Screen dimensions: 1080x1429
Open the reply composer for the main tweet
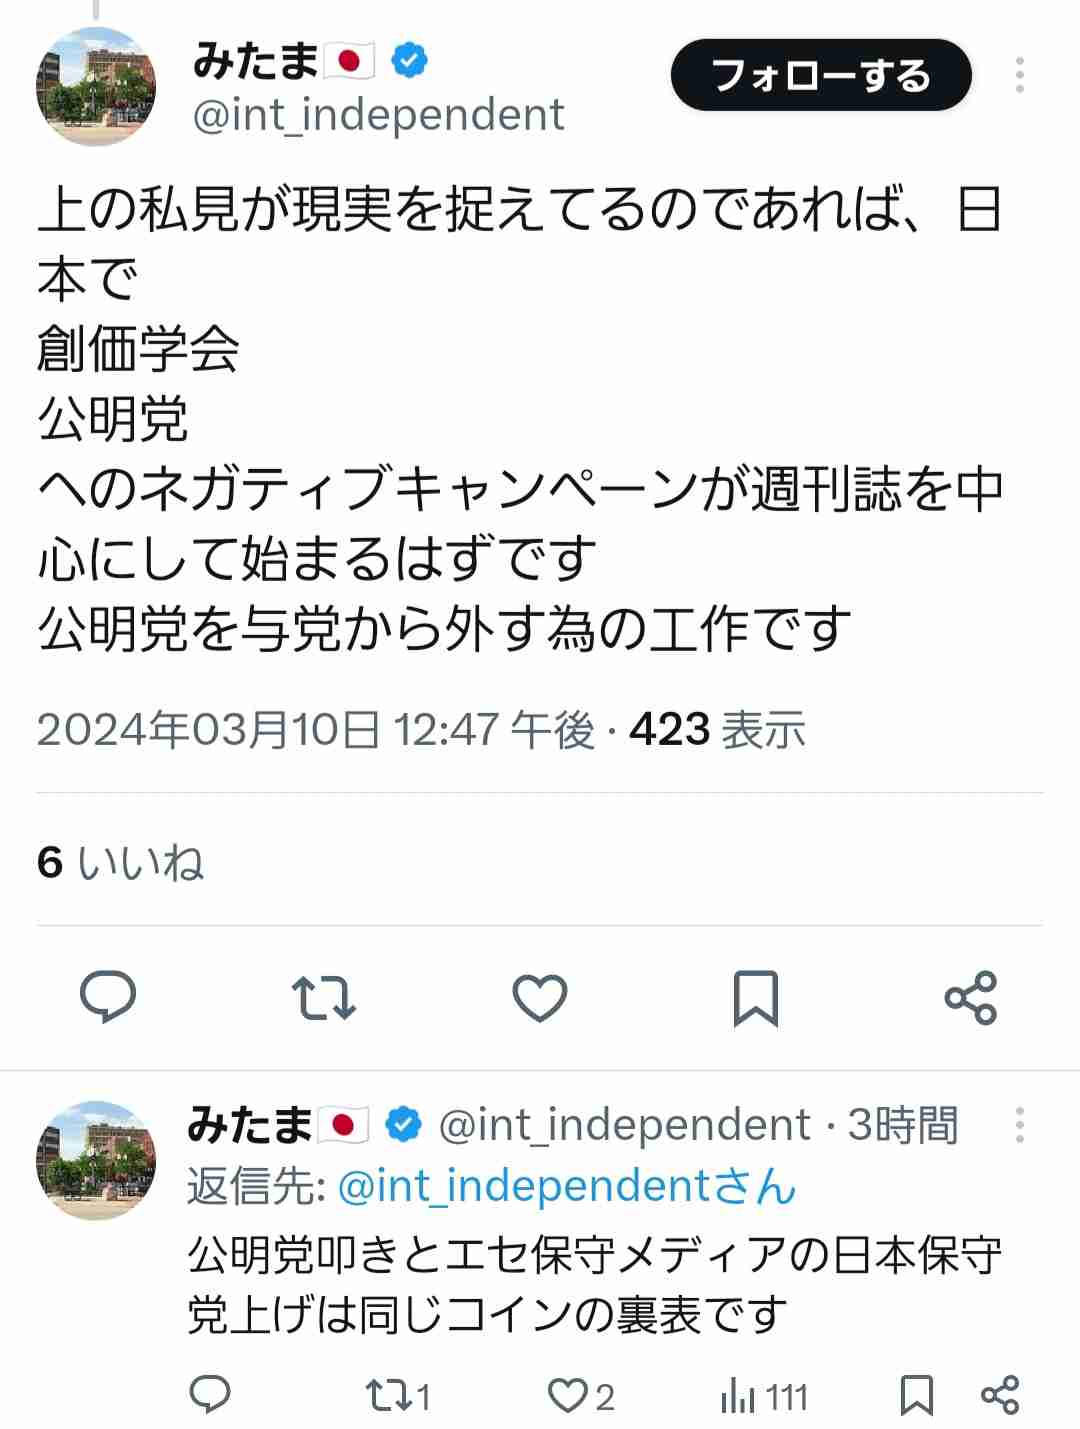tap(110, 997)
